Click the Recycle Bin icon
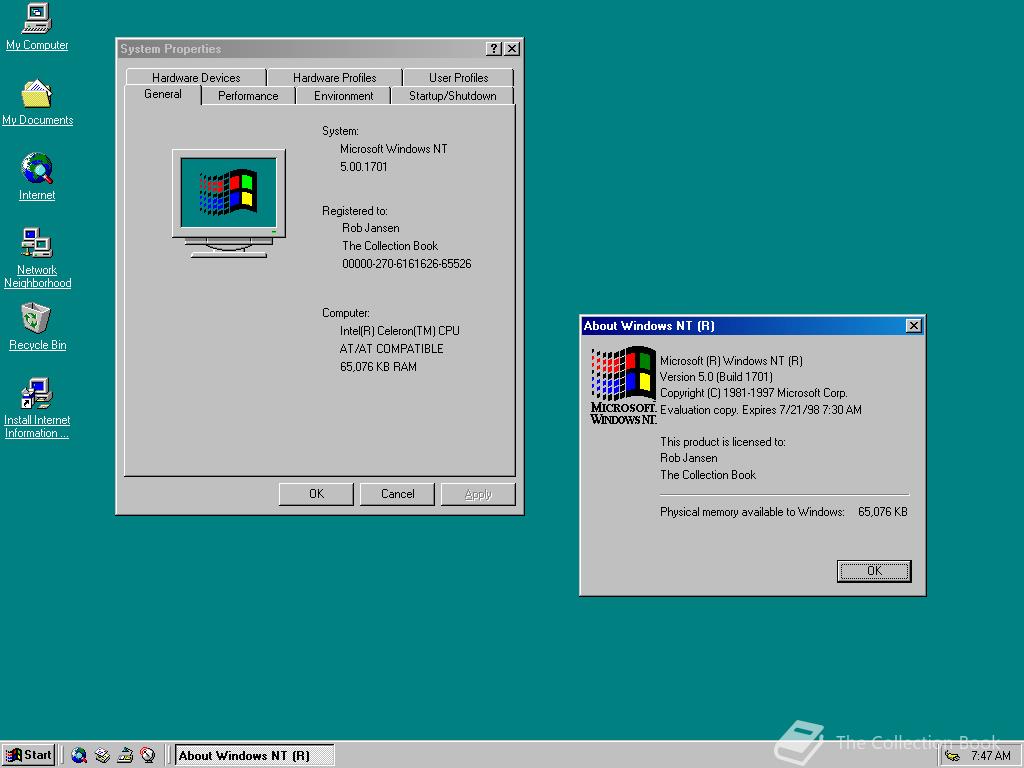1024x768 pixels. pyautogui.click(x=37, y=320)
